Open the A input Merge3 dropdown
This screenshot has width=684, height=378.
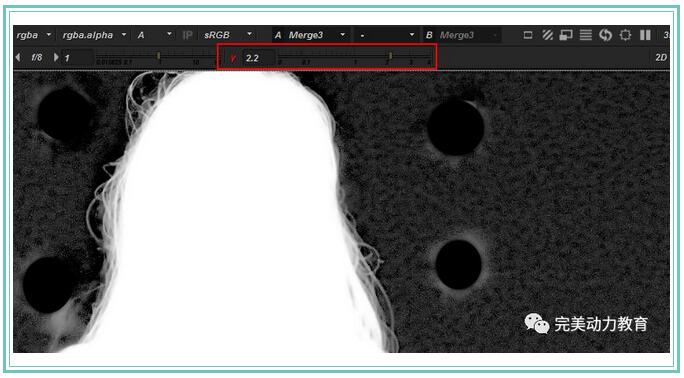coord(310,35)
